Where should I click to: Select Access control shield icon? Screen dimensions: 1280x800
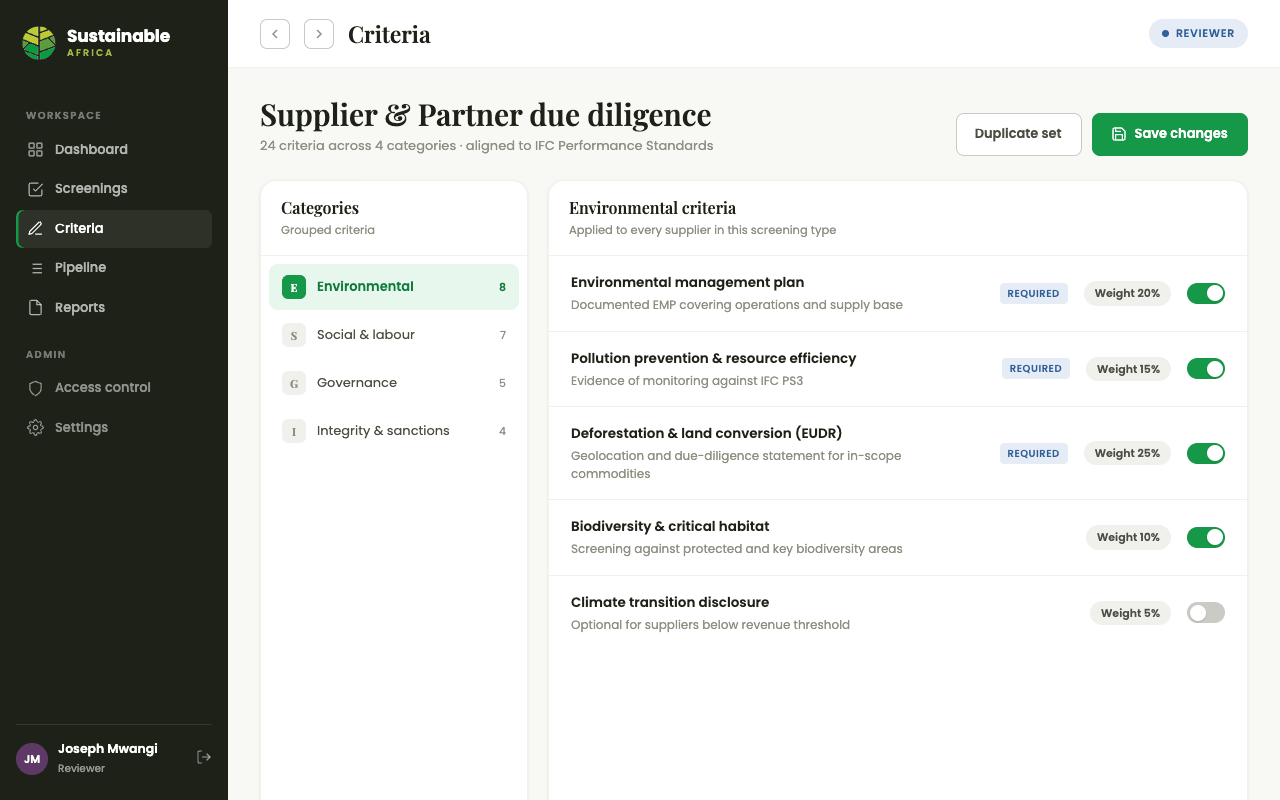35,388
